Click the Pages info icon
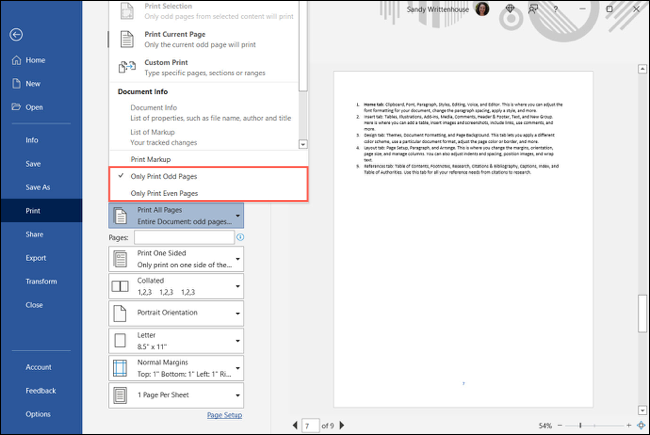This screenshot has height=435, width=650. pyautogui.click(x=240, y=237)
